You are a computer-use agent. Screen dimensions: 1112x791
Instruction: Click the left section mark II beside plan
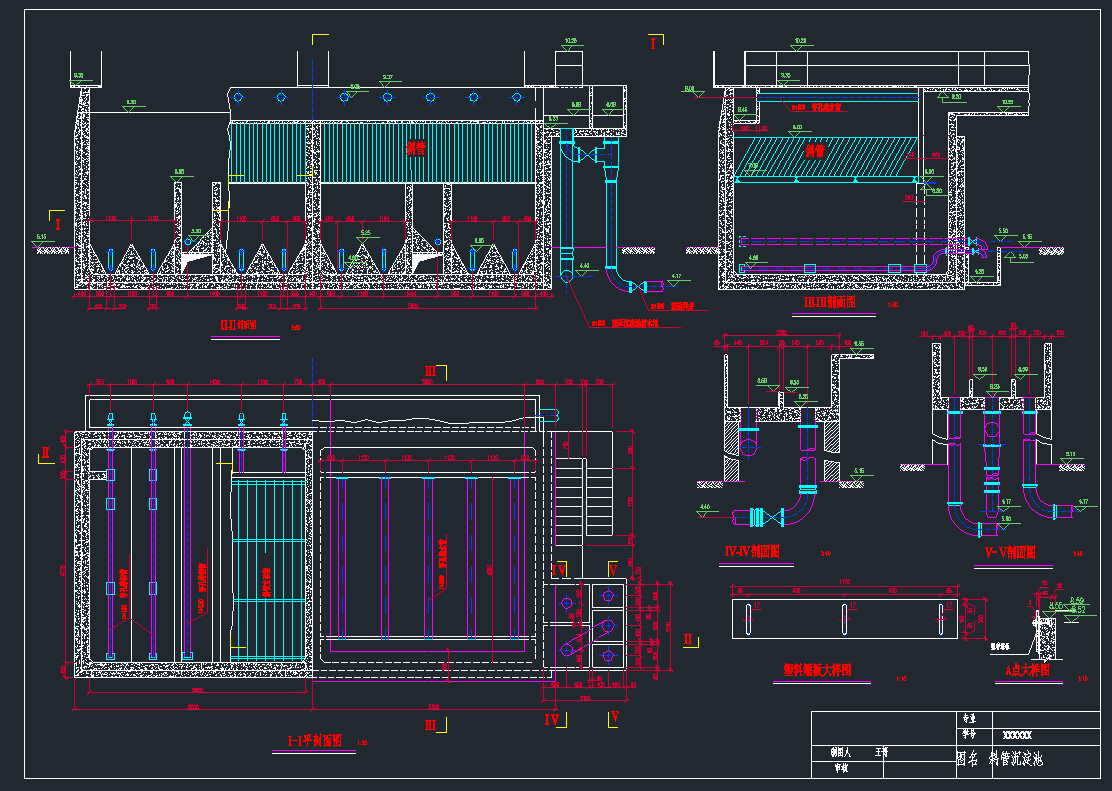(x=45, y=454)
